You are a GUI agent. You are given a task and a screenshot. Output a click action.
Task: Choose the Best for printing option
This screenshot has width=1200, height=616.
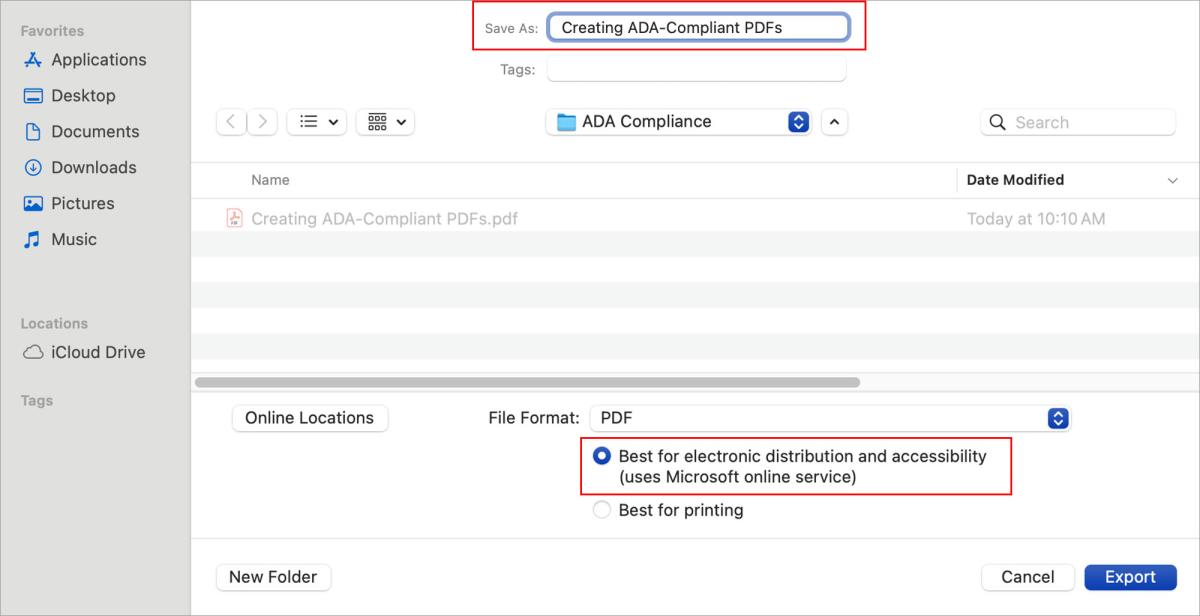601,509
